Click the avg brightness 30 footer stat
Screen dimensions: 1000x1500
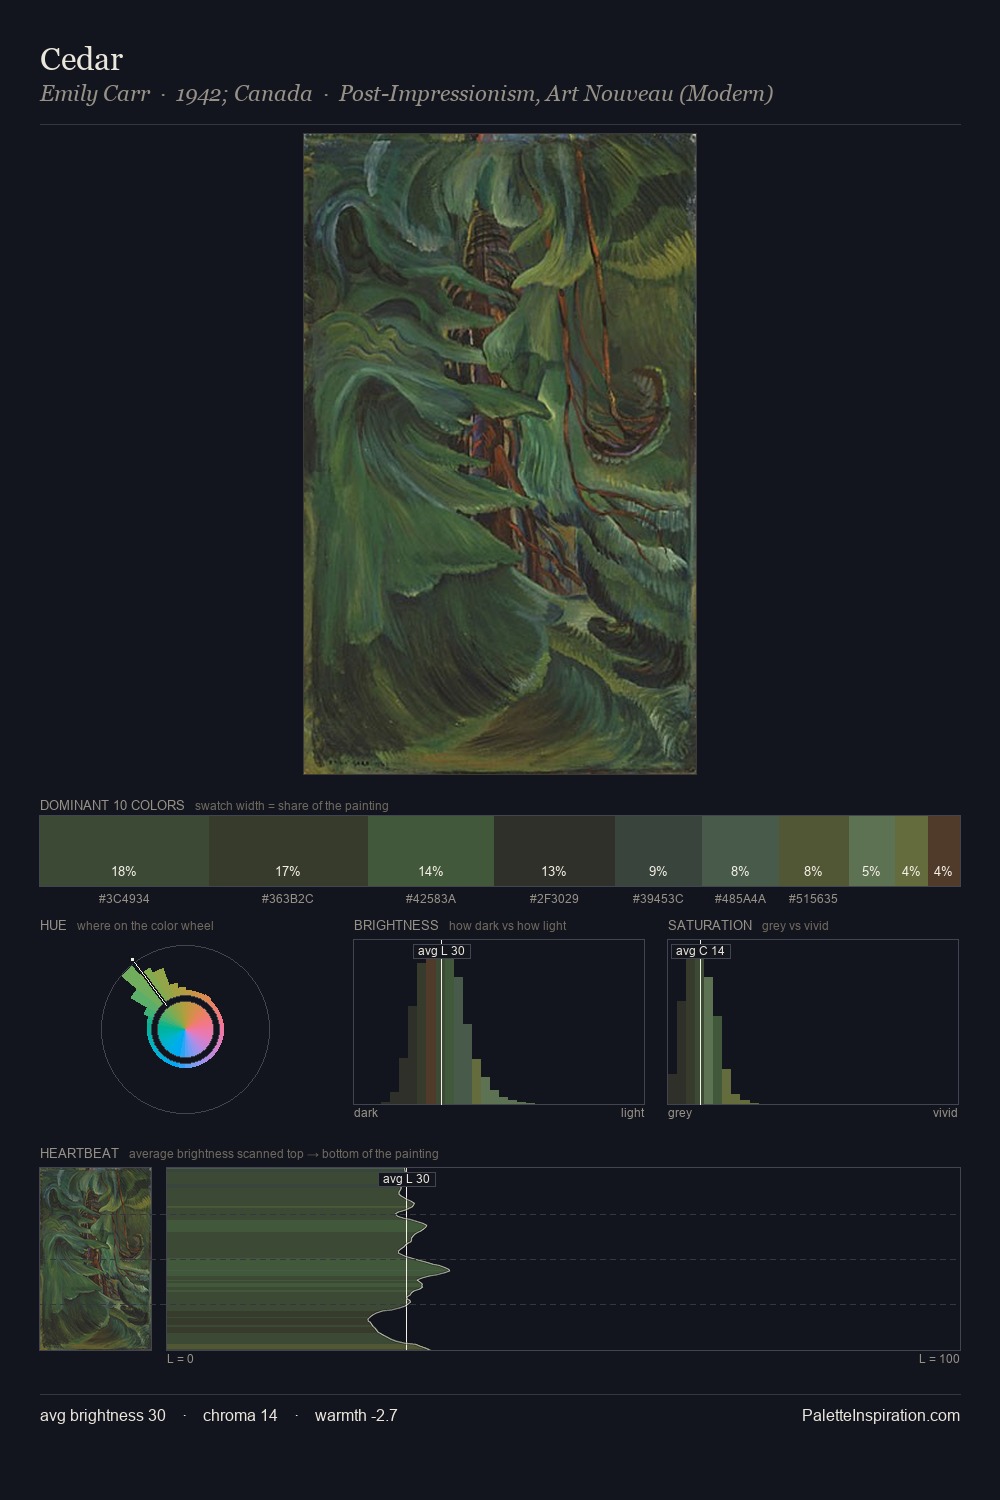pyautogui.click(x=103, y=1416)
